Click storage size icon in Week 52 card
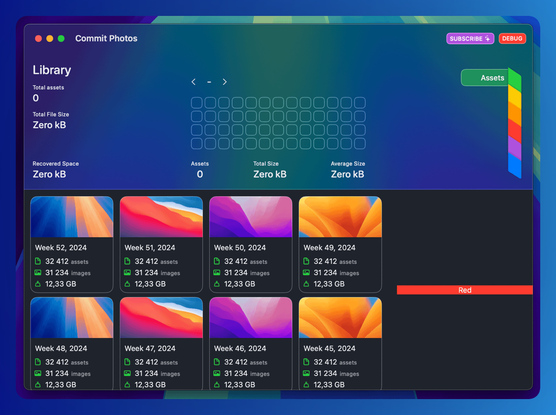The image size is (556, 415). 38,284
